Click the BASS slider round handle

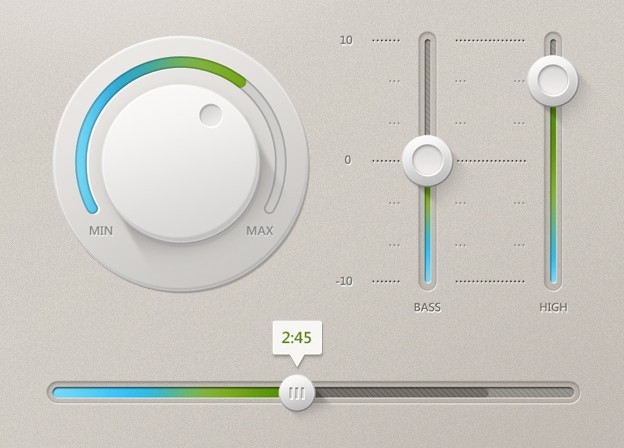click(427, 160)
